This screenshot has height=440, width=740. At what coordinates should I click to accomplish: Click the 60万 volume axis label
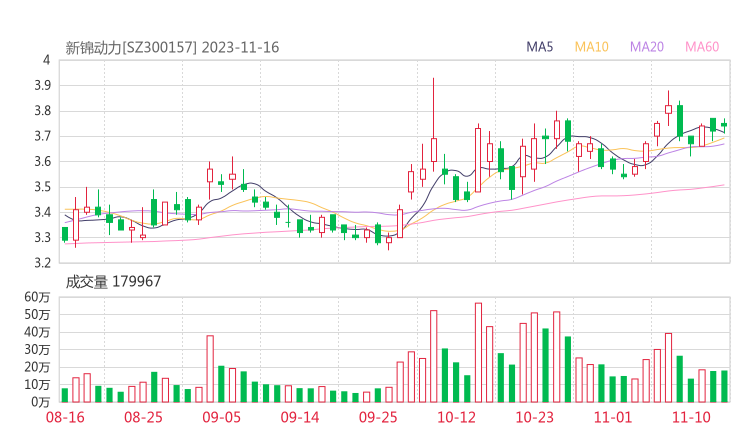pos(37,297)
